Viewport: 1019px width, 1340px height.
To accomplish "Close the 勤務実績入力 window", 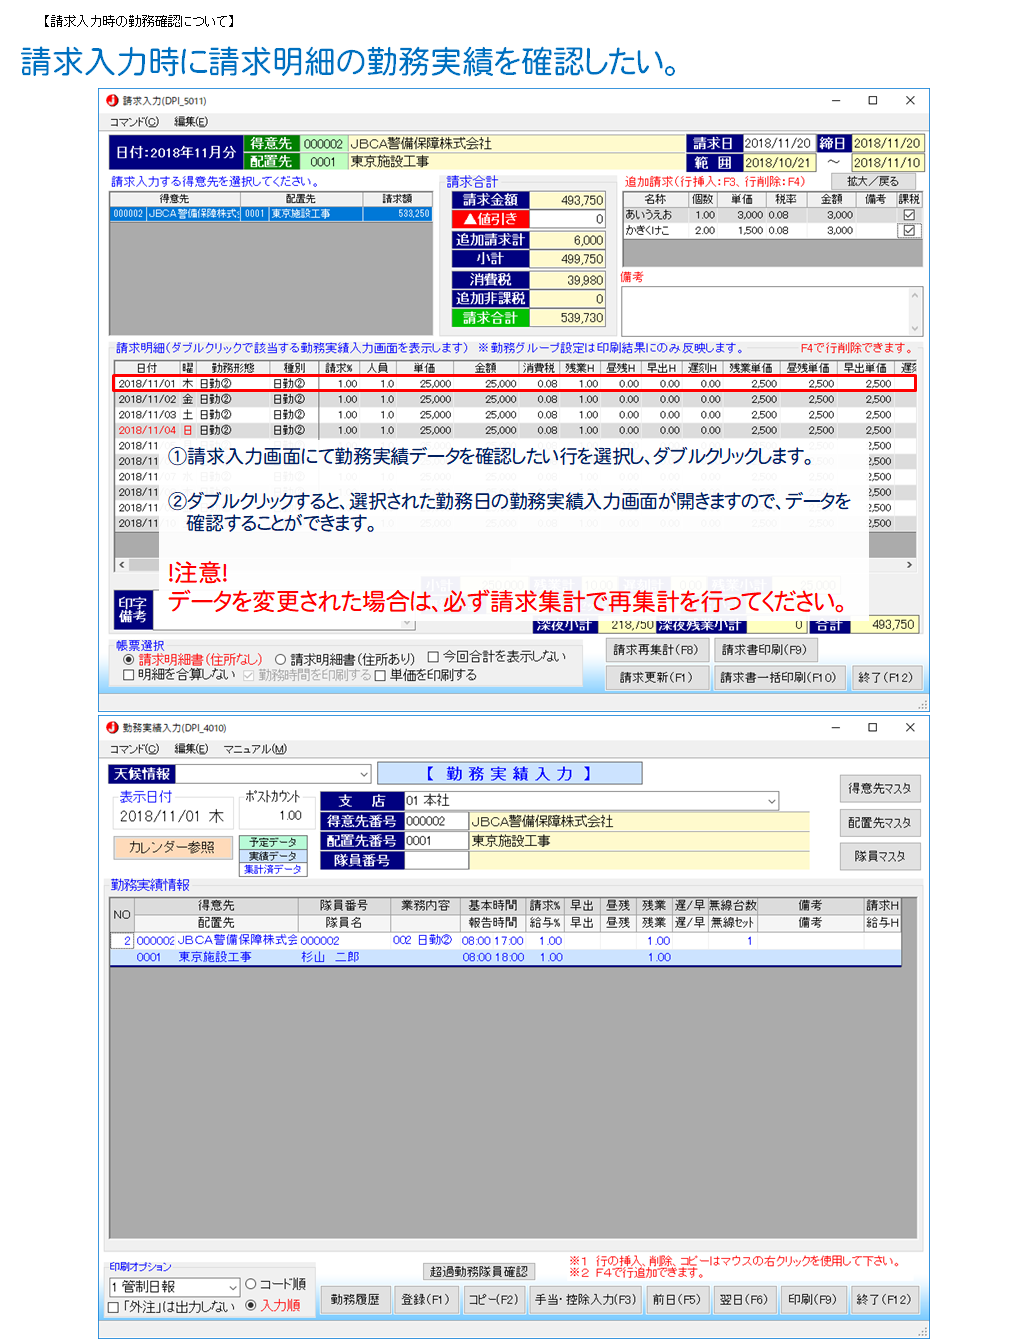I will (909, 728).
